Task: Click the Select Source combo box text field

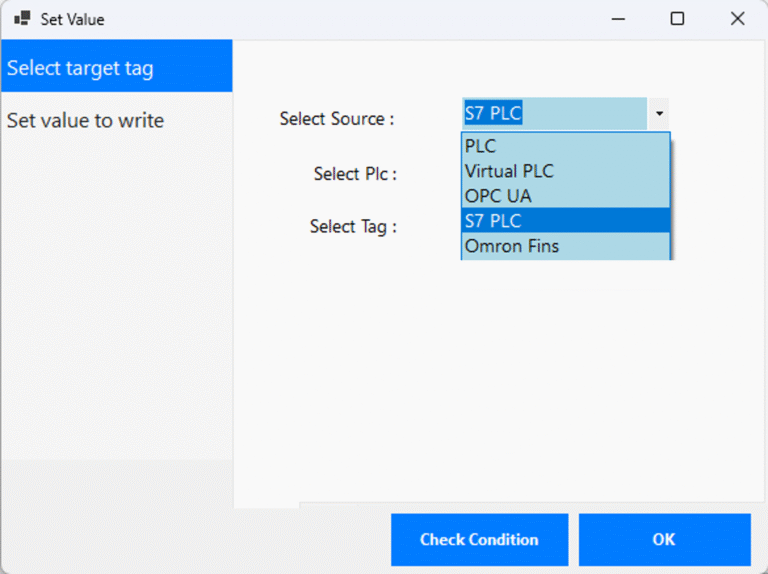Action: click(x=554, y=114)
